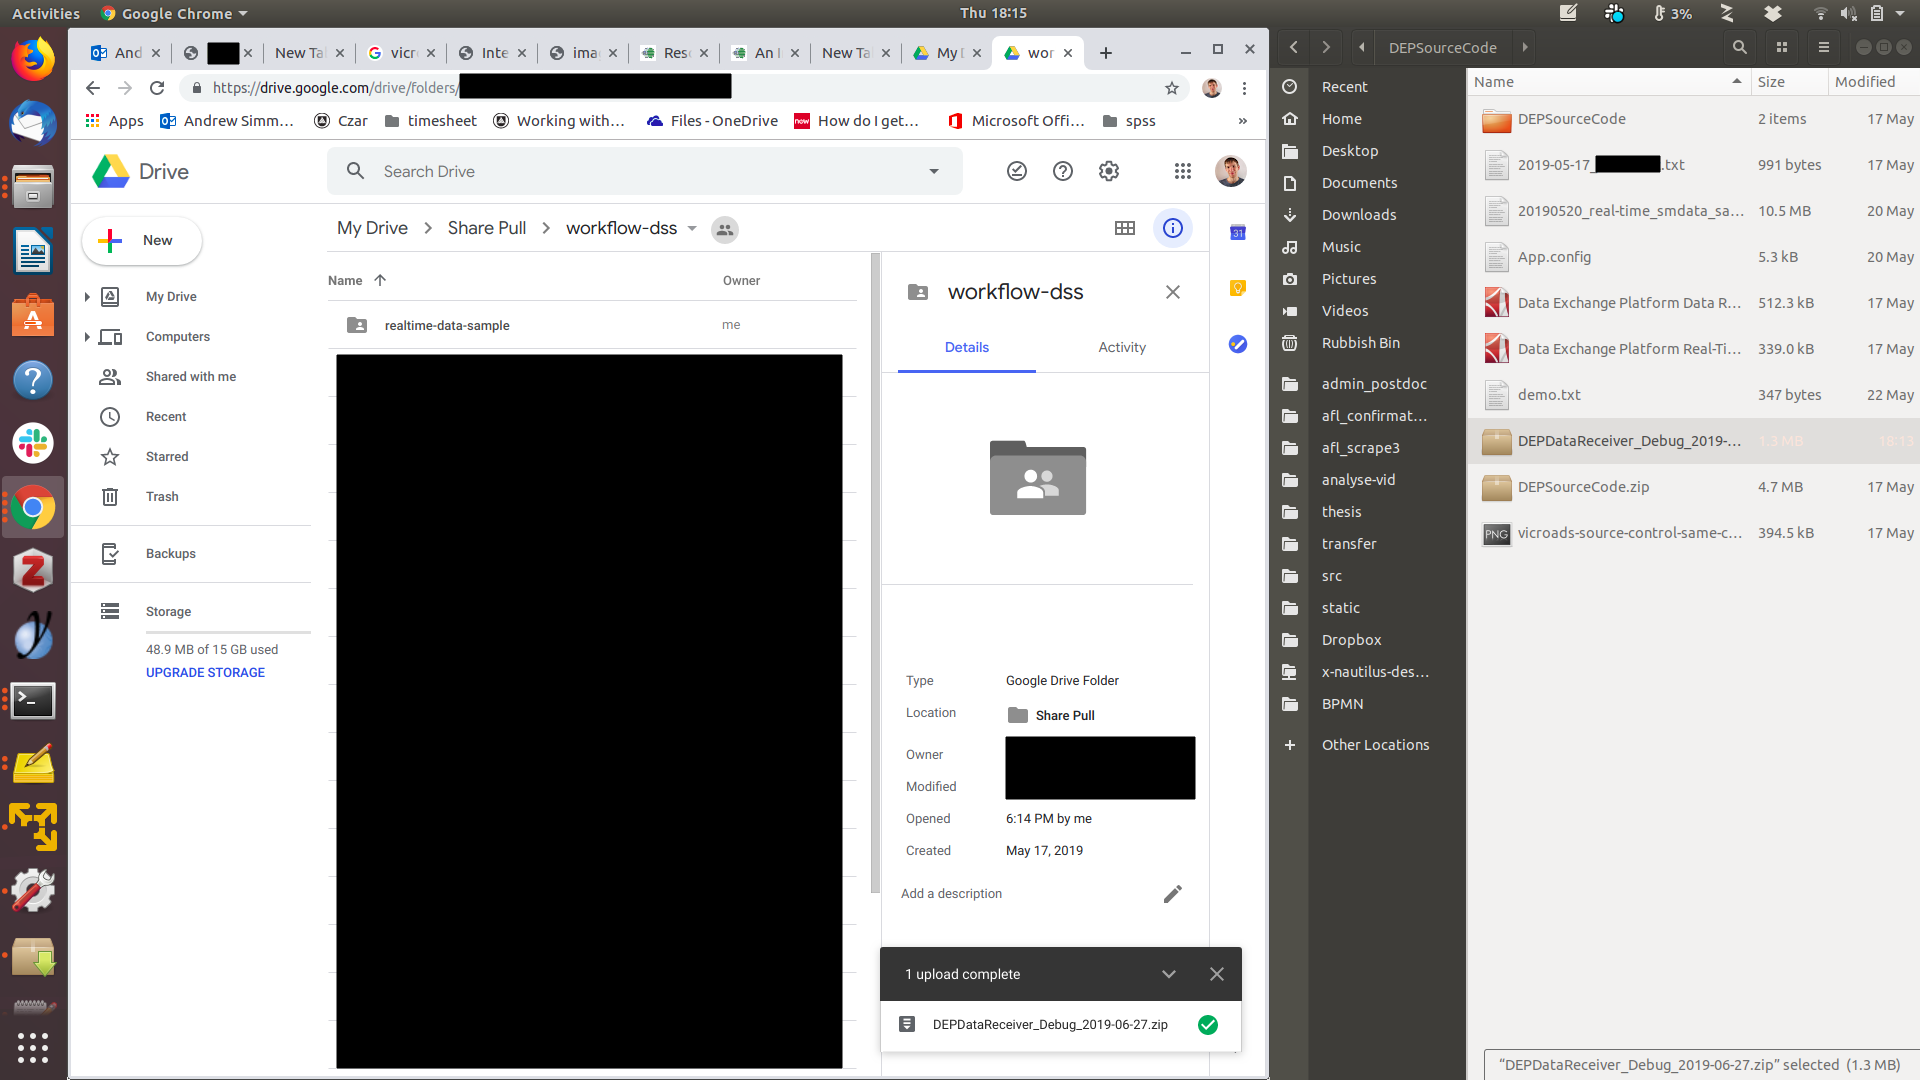This screenshot has width=1920, height=1080.
Task: Toggle the Nautilus icon/list view button
Action: point(1781,47)
